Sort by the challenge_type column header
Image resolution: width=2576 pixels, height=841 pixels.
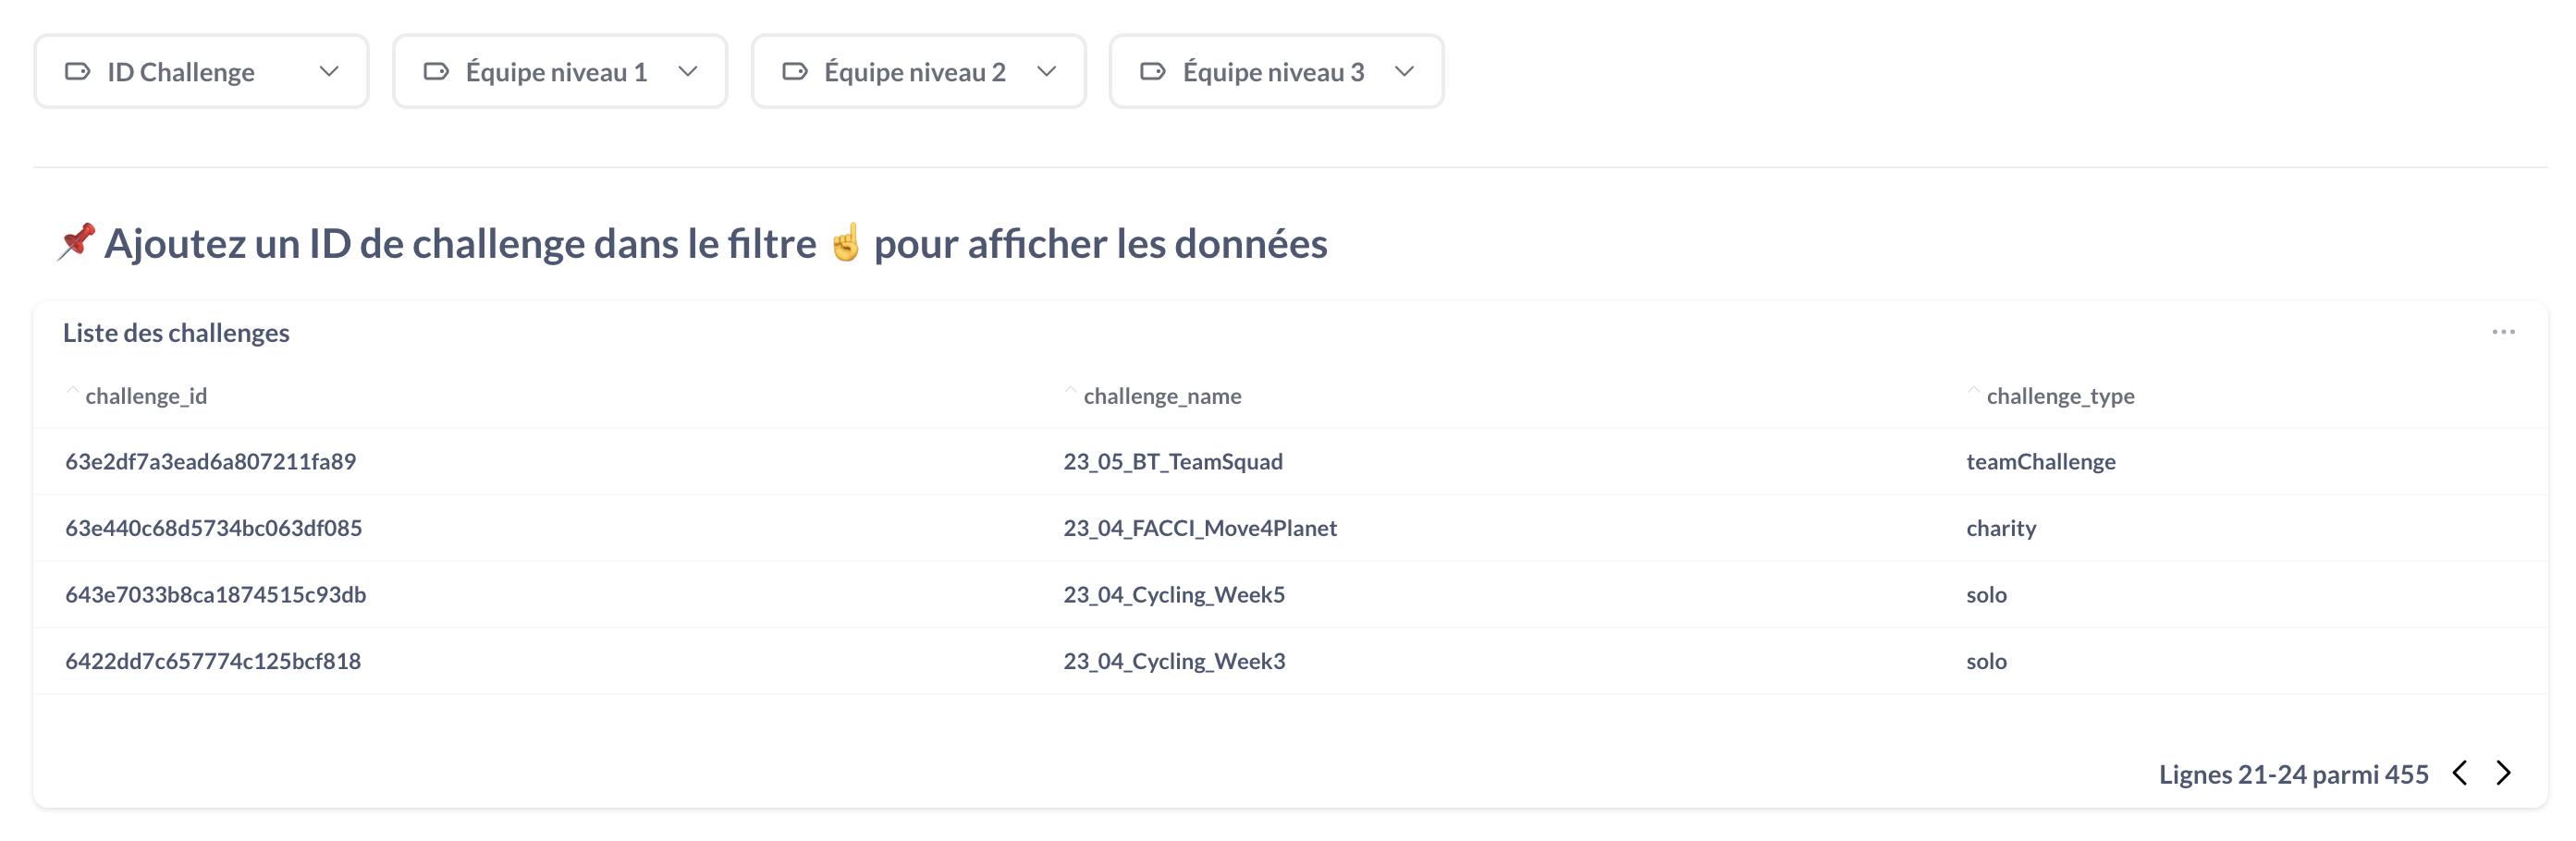pyautogui.click(x=2060, y=396)
